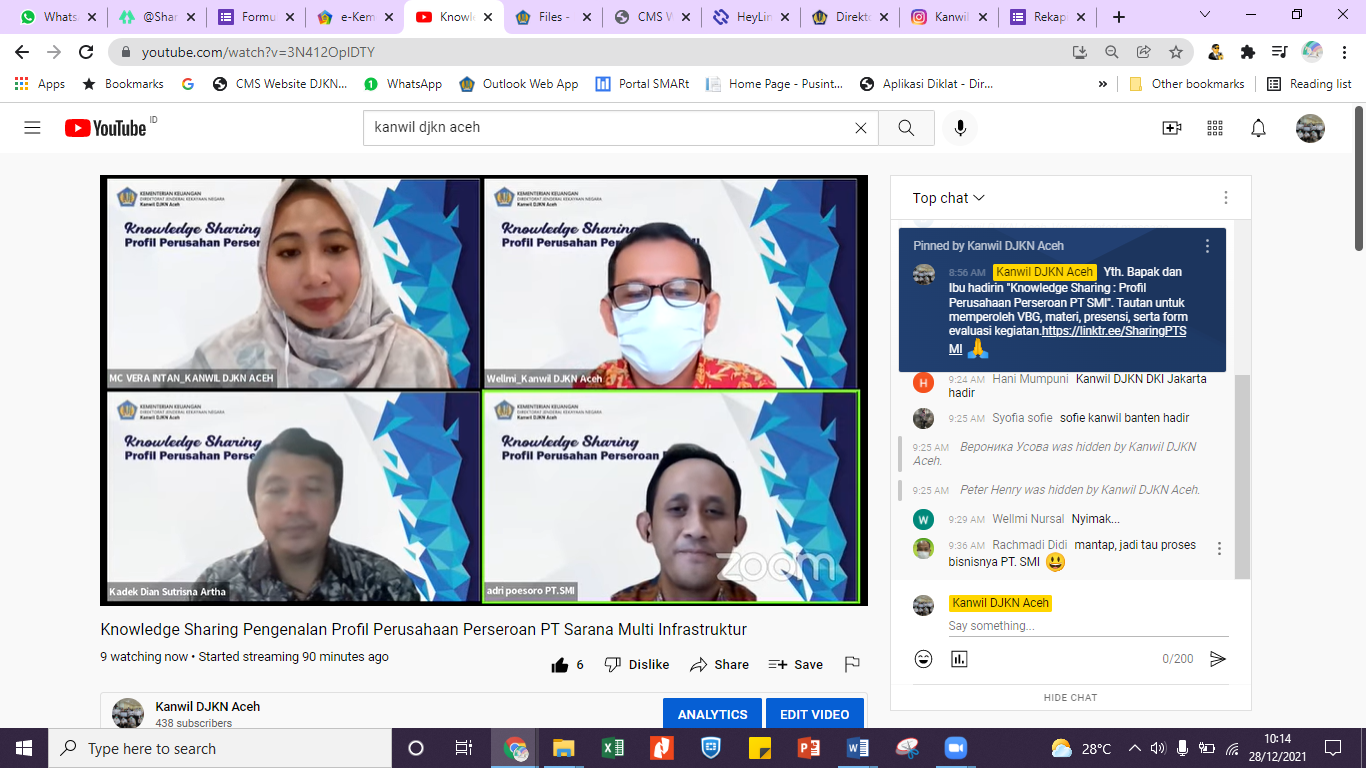Viewport: 1366px width, 768px height.
Task: Open the notifications bell icon
Action: point(1258,128)
